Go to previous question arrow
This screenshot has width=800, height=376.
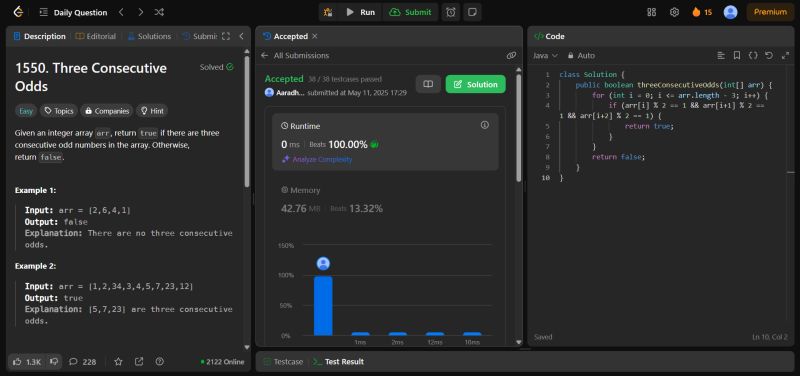click(x=121, y=12)
